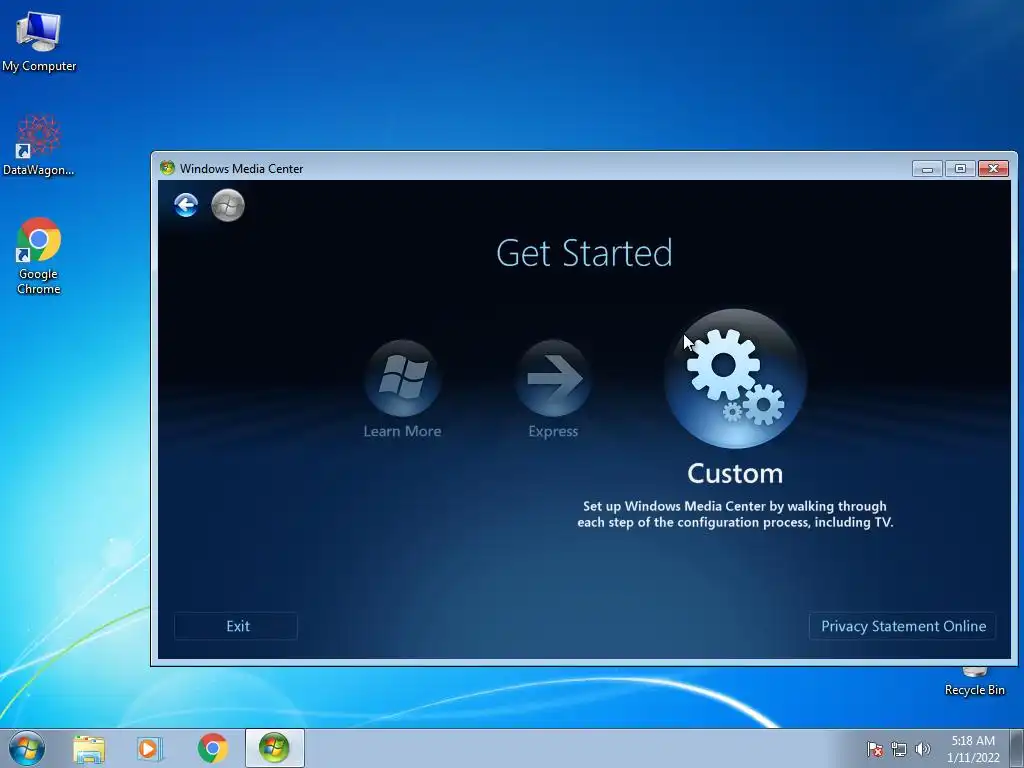This screenshot has width=1024, height=768.
Task: Click the taskbar clock showing 5:18 AM
Action: point(973,749)
